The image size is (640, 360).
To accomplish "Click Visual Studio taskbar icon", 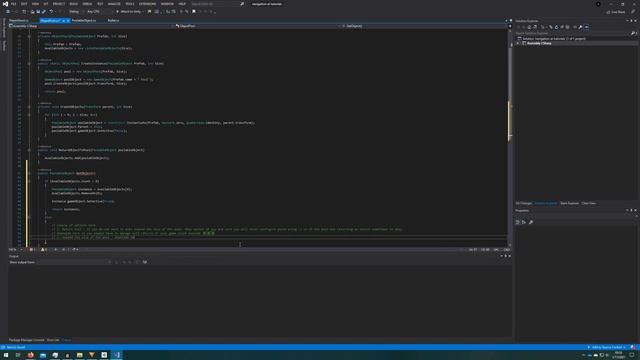I will [x=117, y=355].
